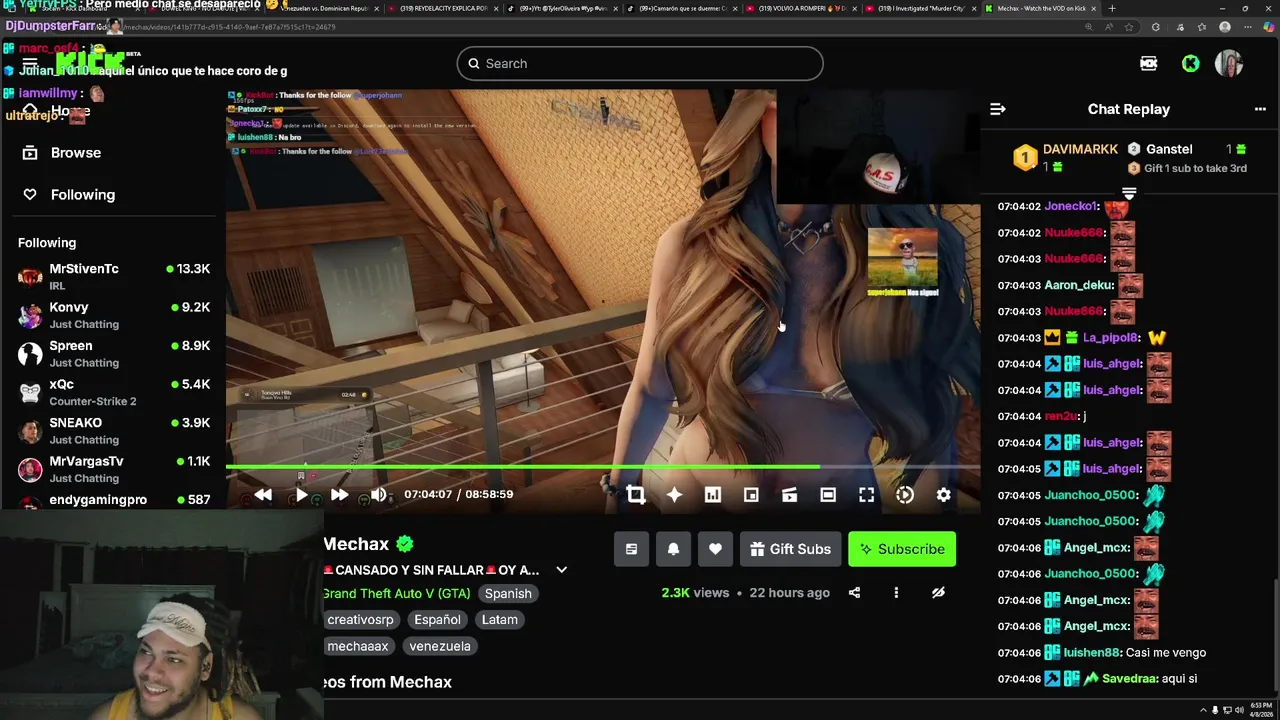Open SNEAKO channel in Following list
The width and height of the screenshot is (1280, 720).
pos(113,430)
